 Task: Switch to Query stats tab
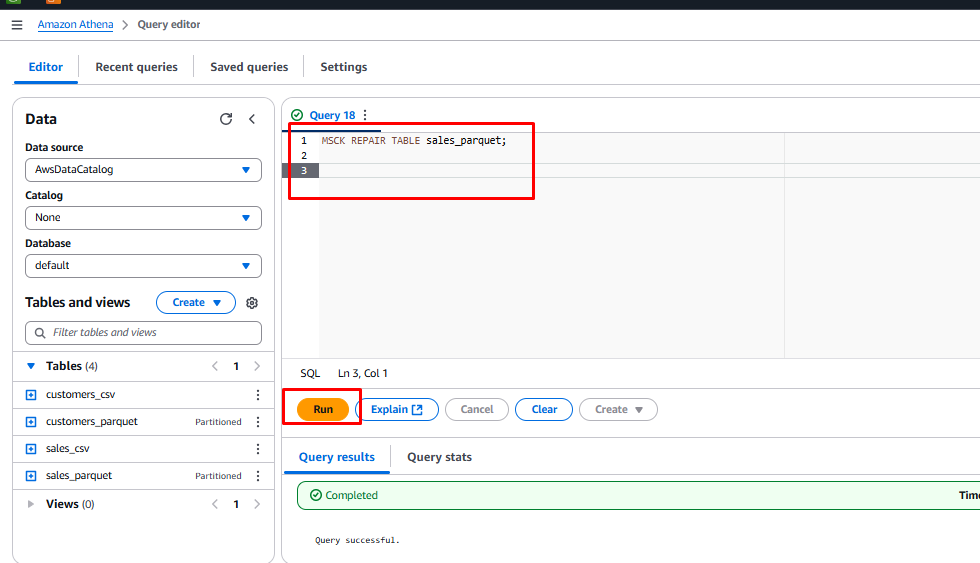pyautogui.click(x=439, y=457)
